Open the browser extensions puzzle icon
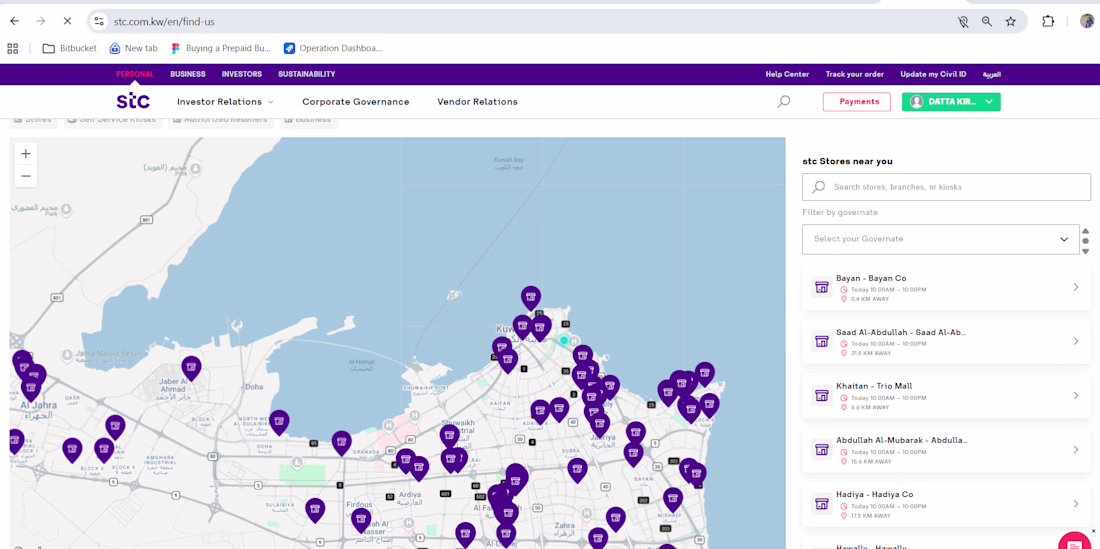The image size is (1100, 549). click(x=1048, y=21)
